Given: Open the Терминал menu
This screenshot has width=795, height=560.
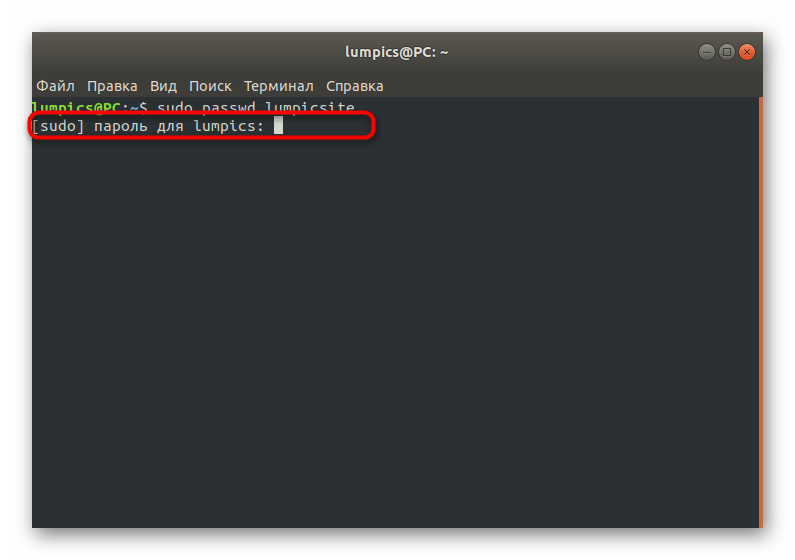Looking at the screenshot, I should (x=278, y=86).
